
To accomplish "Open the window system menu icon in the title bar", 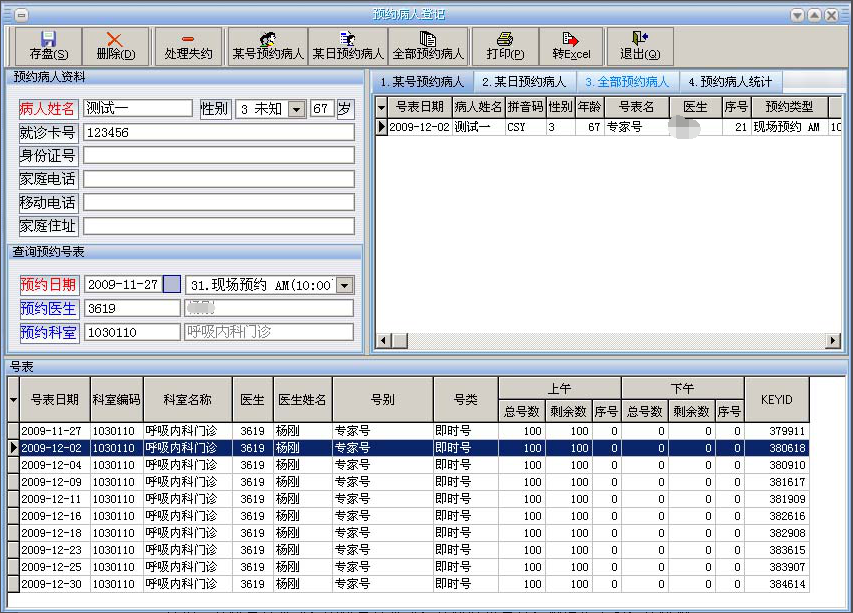I will click(21, 15).
